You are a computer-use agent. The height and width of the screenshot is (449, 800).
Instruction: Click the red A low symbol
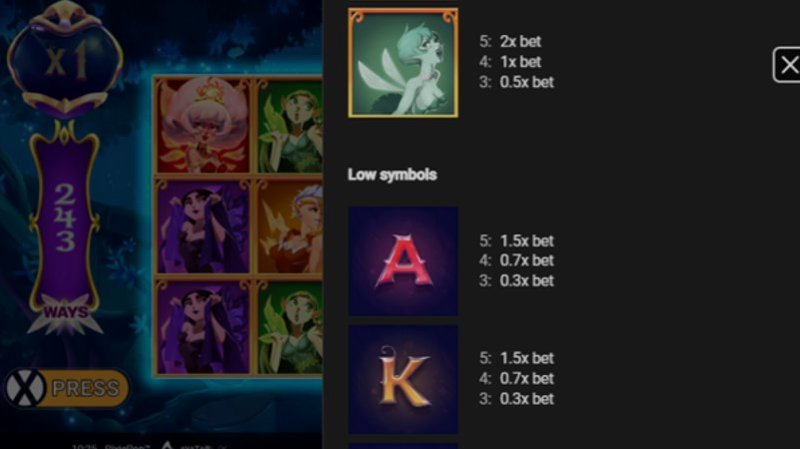[x=403, y=261]
